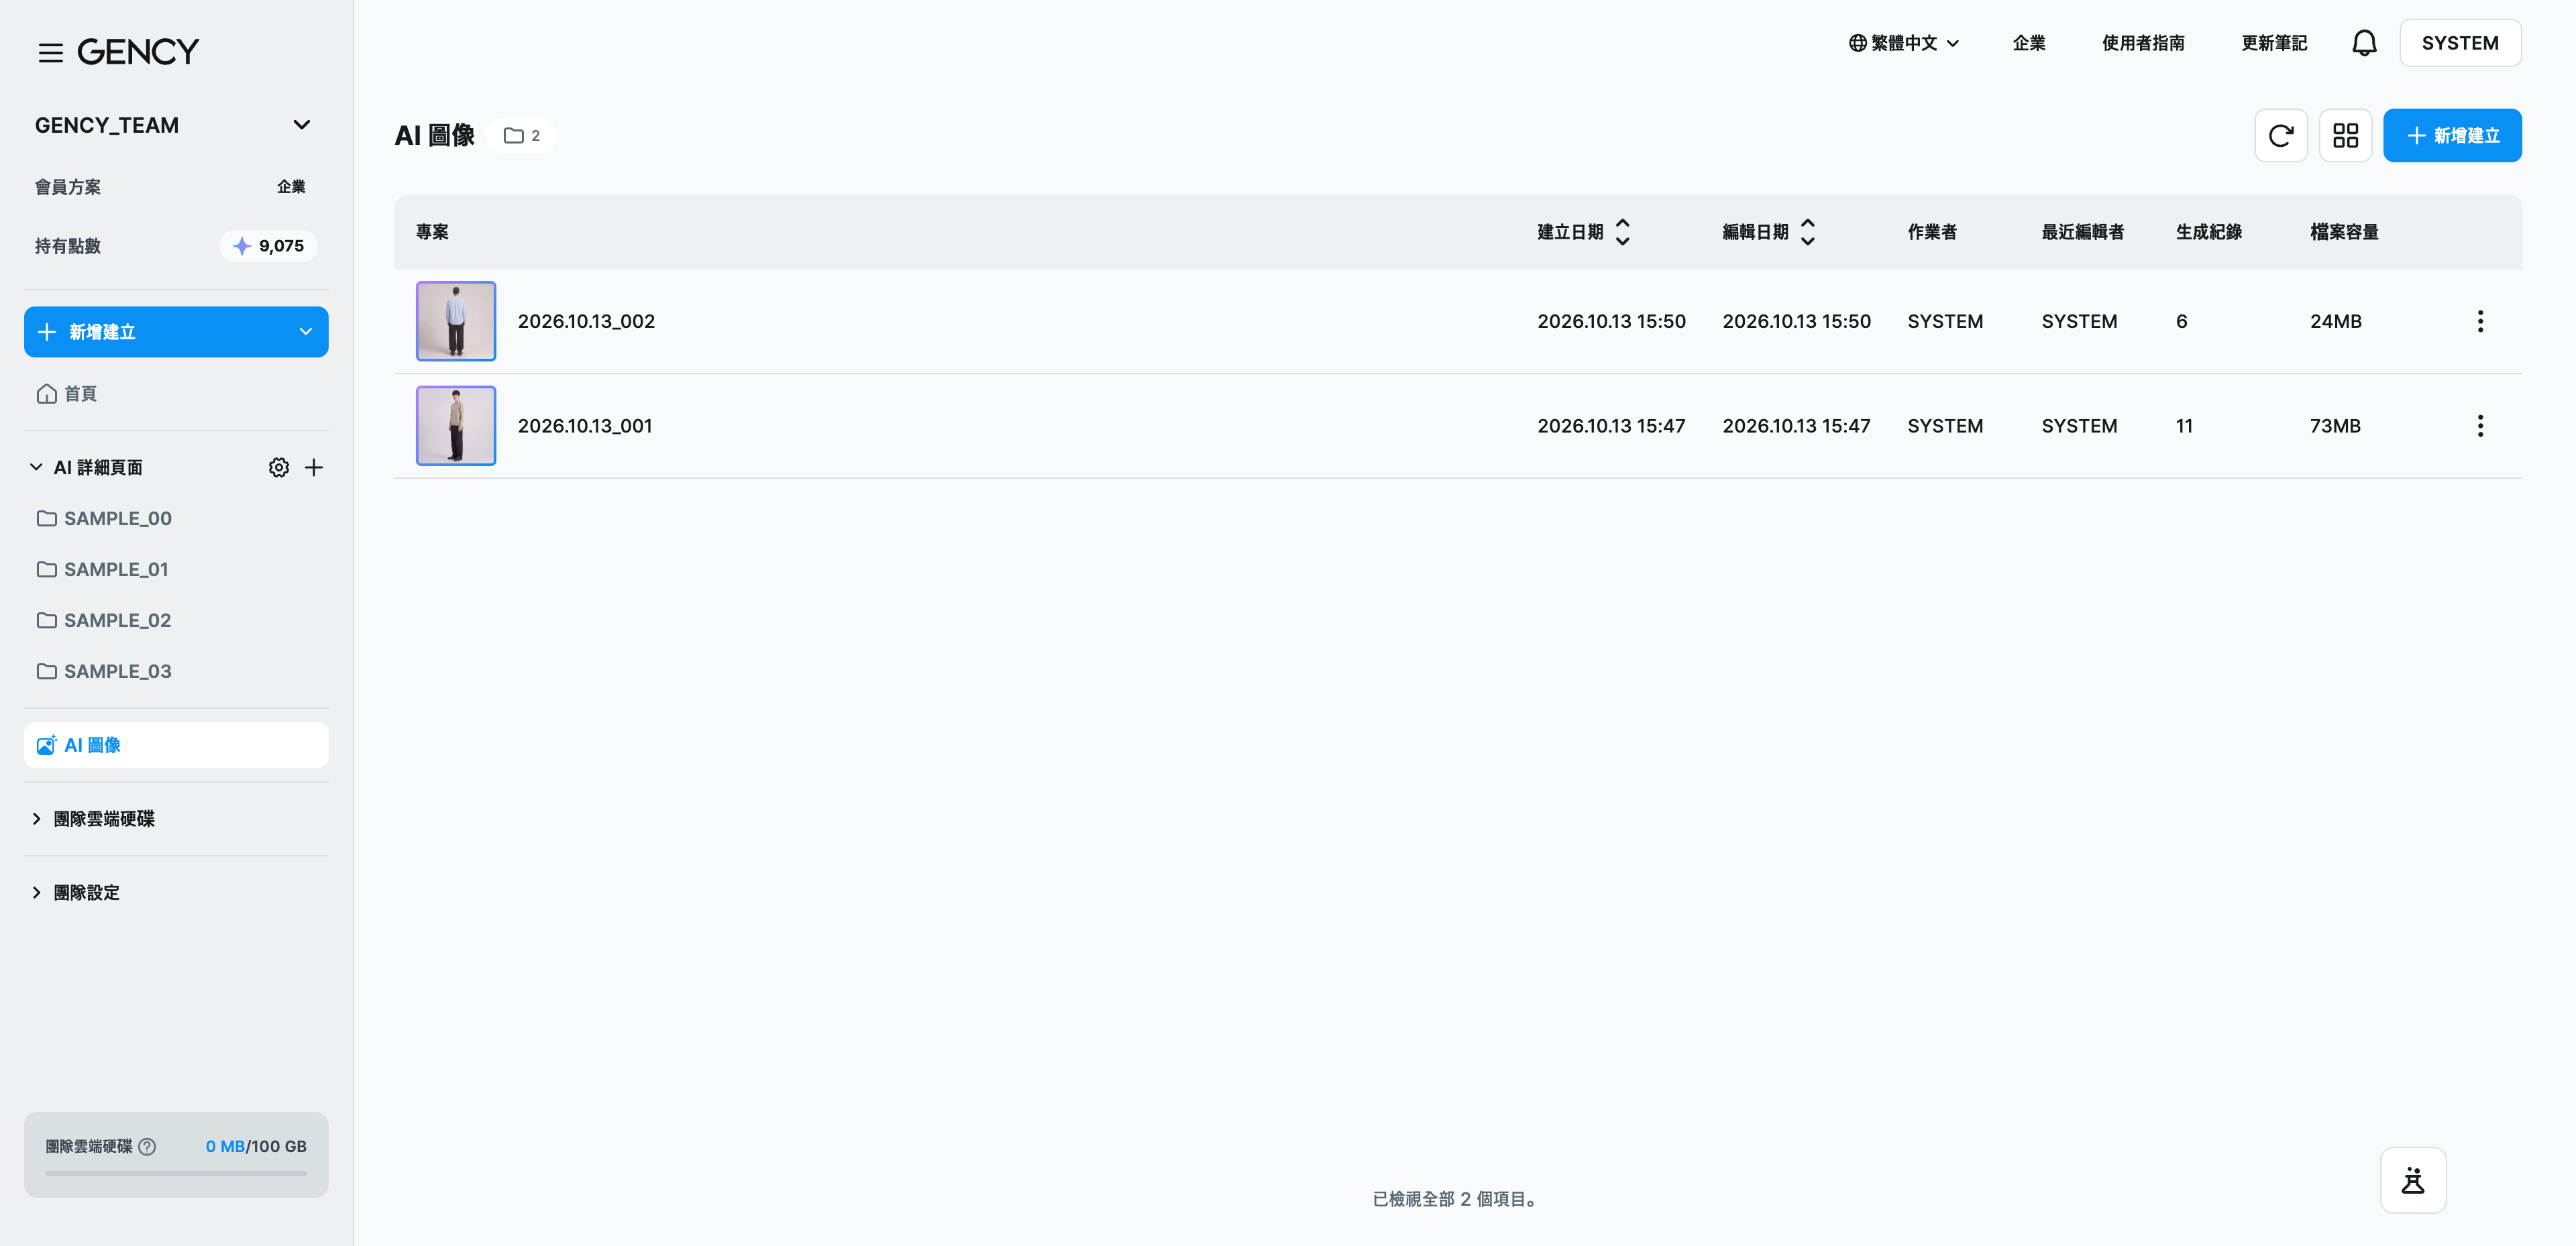Click the refresh icon button
Viewport: 2576px width, 1246px height.
click(x=2280, y=135)
